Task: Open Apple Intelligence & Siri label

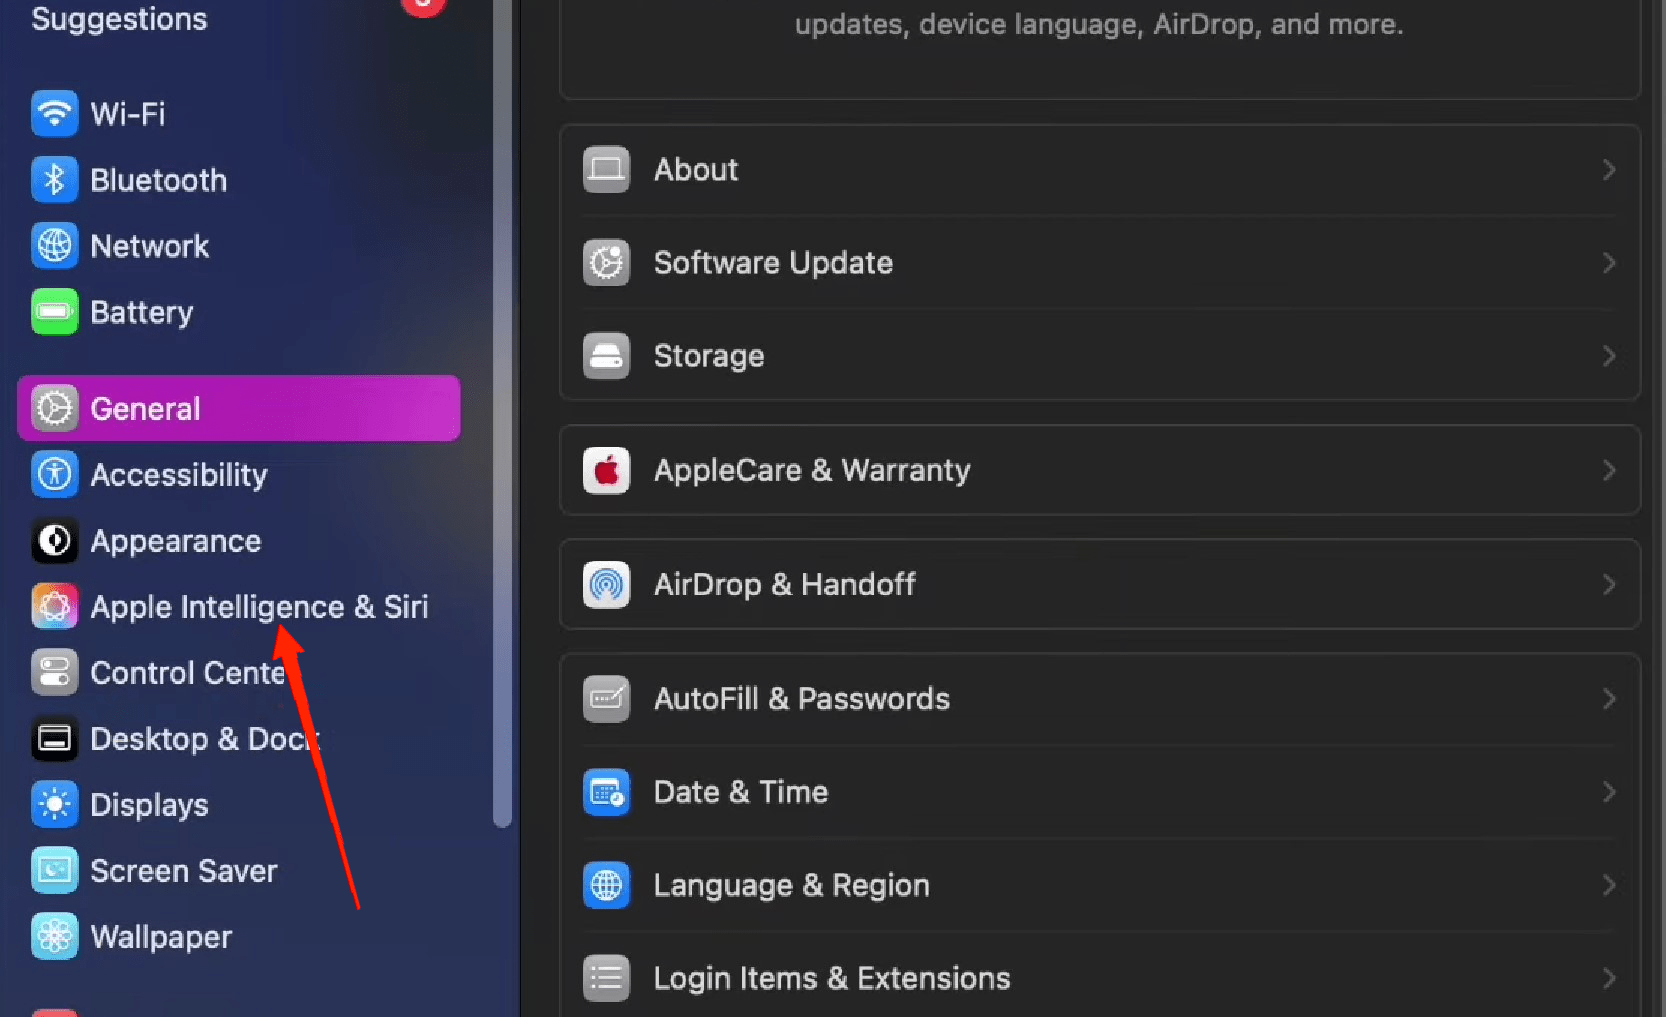Action: pyautogui.click(x=260, y=607)
